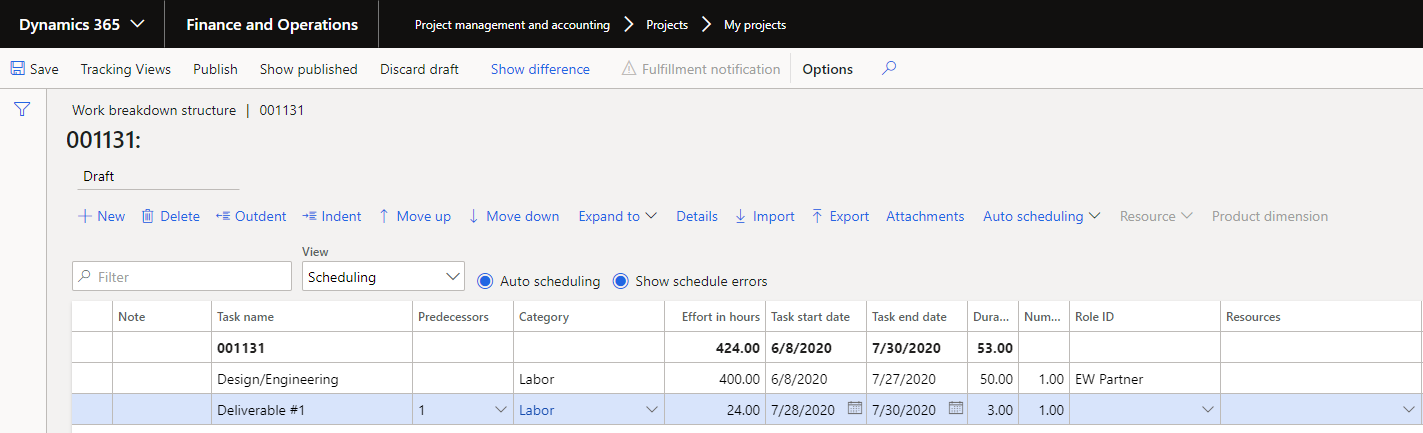Open the Auto scheduling toolbar menu

[1041, 216]
